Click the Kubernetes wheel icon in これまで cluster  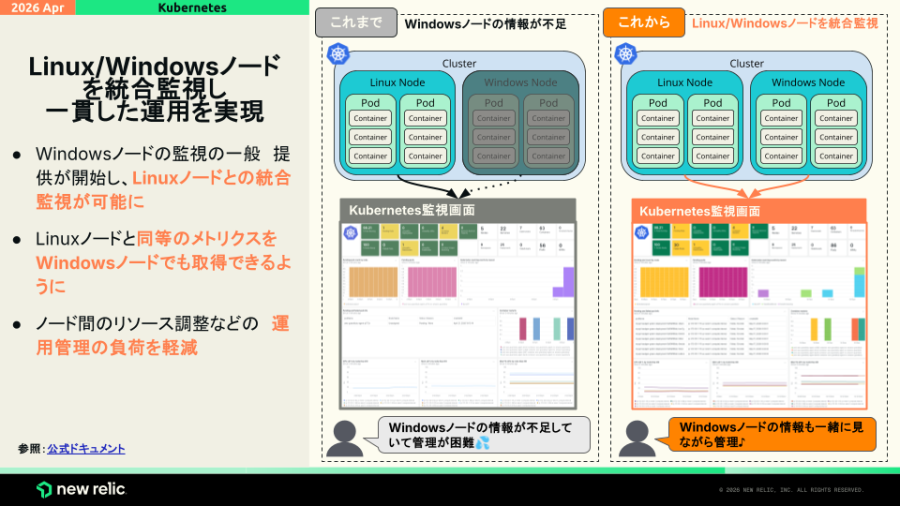(x=338, y=54)
